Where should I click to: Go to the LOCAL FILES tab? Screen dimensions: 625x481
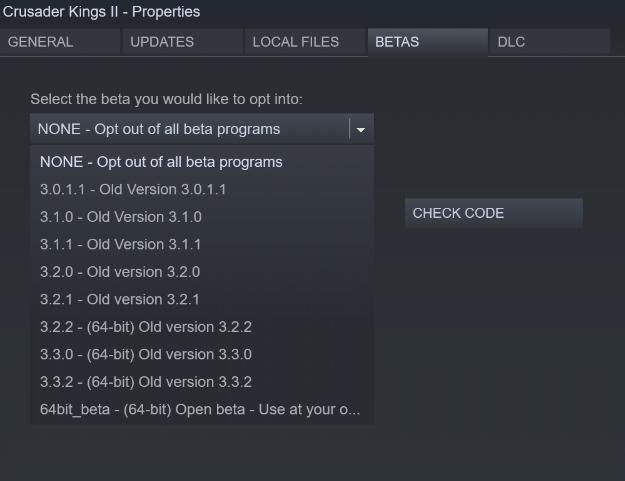pyautogui.click(x=304, y=42)
